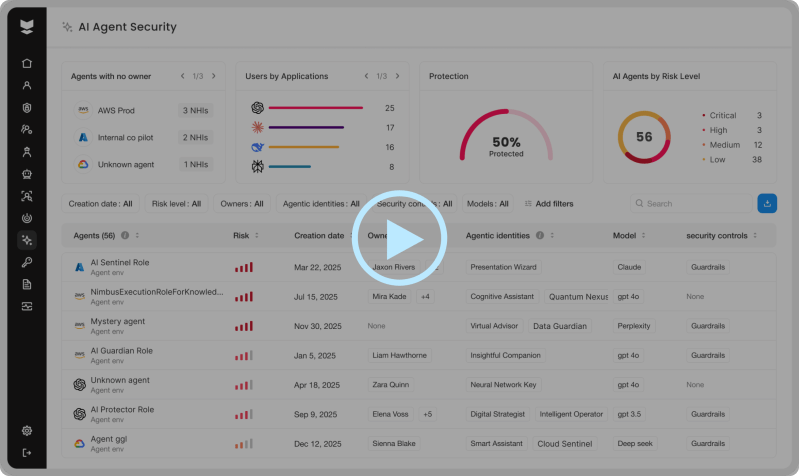The height and width of the screenshot is (476, 799).
Task: Sort the Agents (56) column
Action: click(x=137, y=235)
